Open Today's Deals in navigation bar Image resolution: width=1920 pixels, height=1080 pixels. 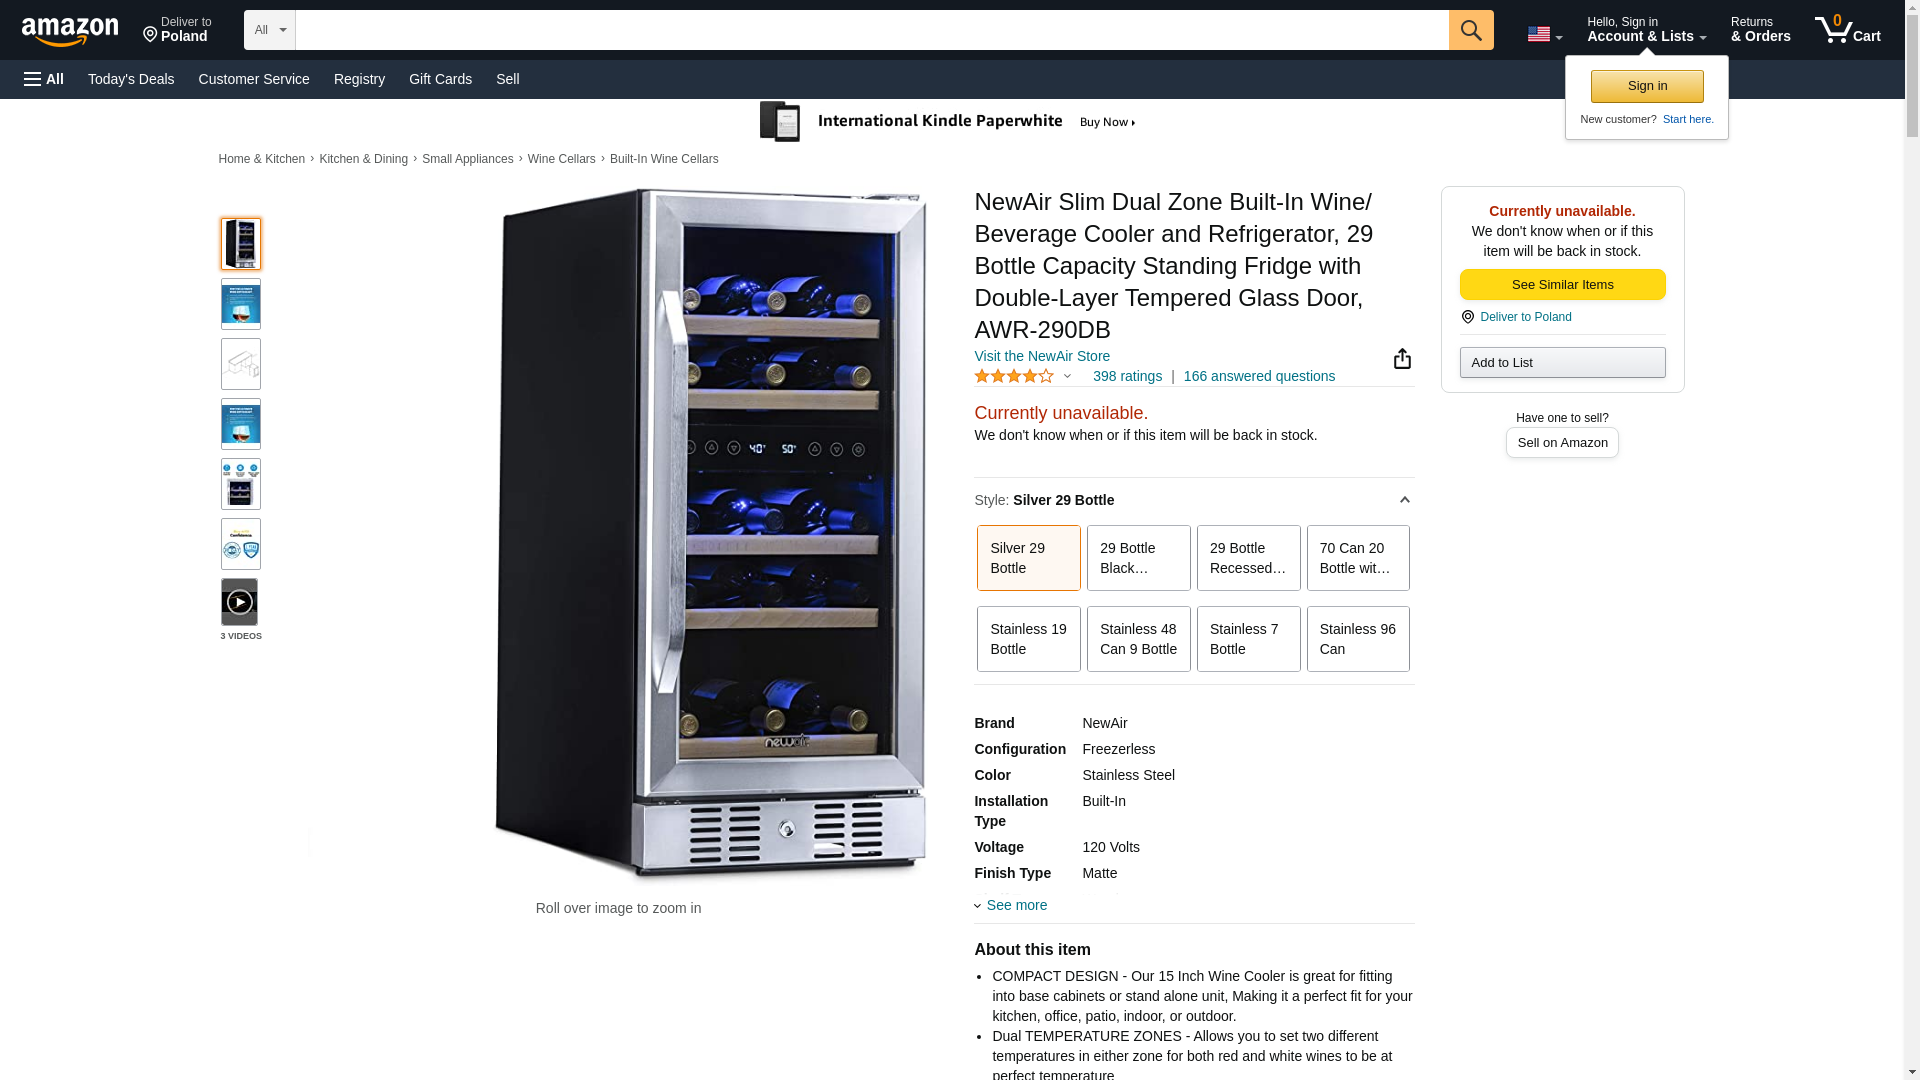[131, 79]
